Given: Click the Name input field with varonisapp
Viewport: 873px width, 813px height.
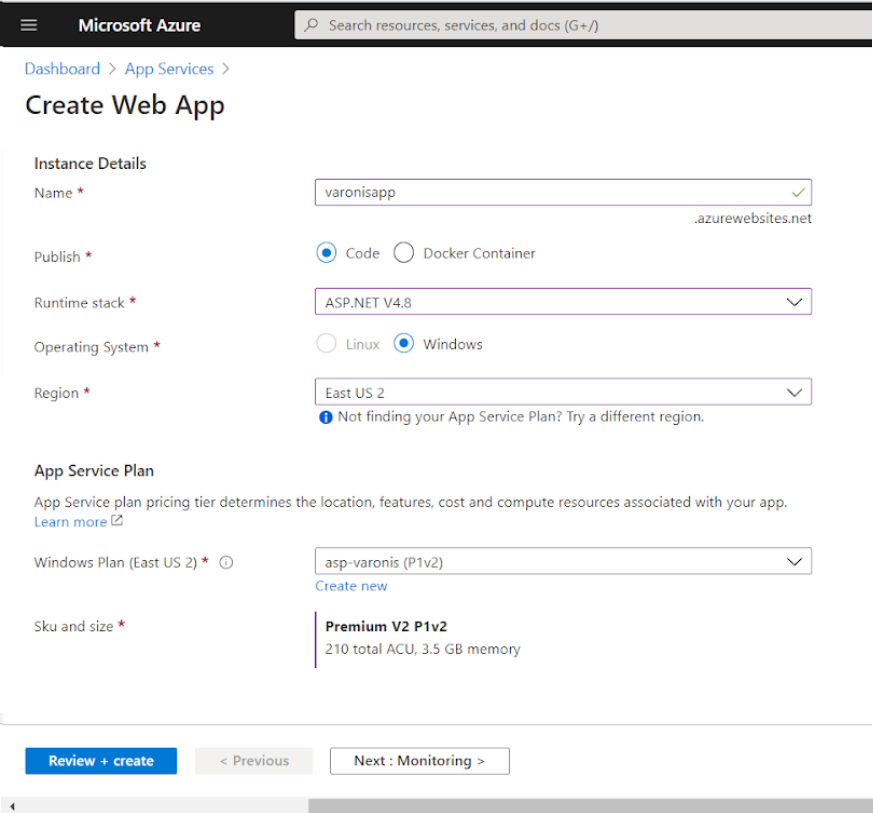Looking at the screenshot, I should coord(563,192).
